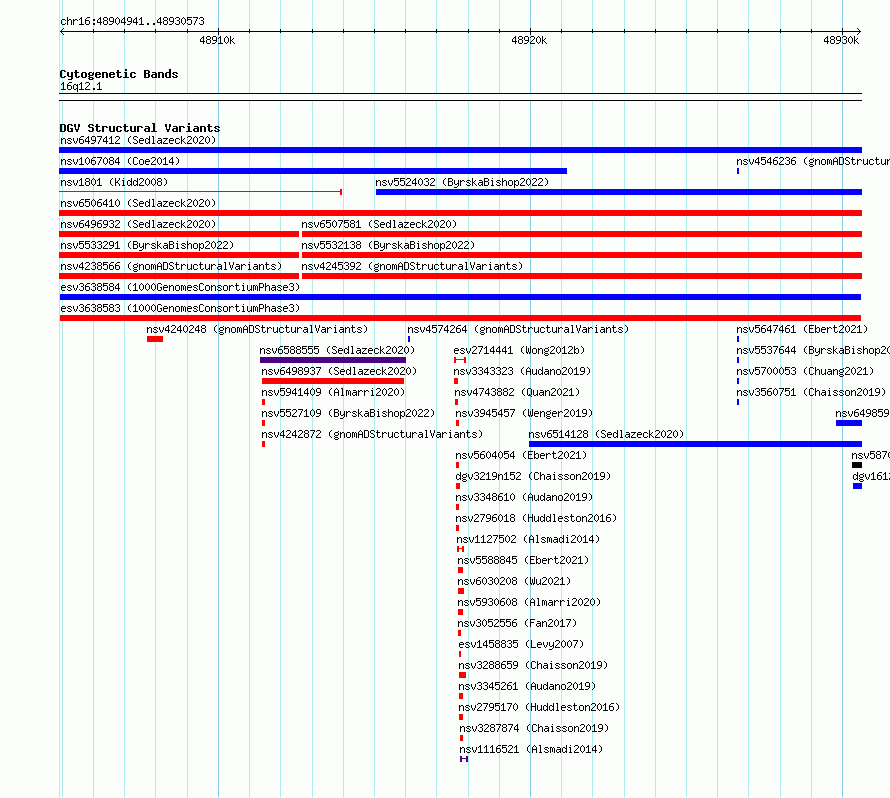The height and width of the screenshot is (798, 890).
Task: Open nsv5930608 (Almarri2020) variant
Action: (x=529, y=602)
